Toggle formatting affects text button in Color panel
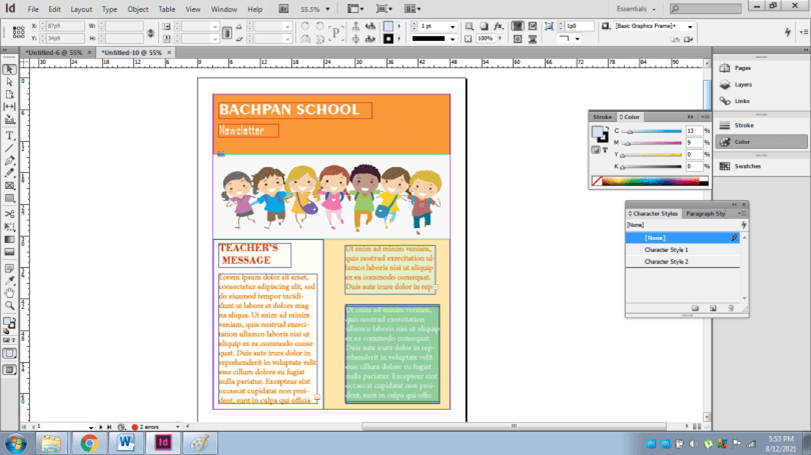Viewport: 811px width, 455px height. (x=606, y=150)
